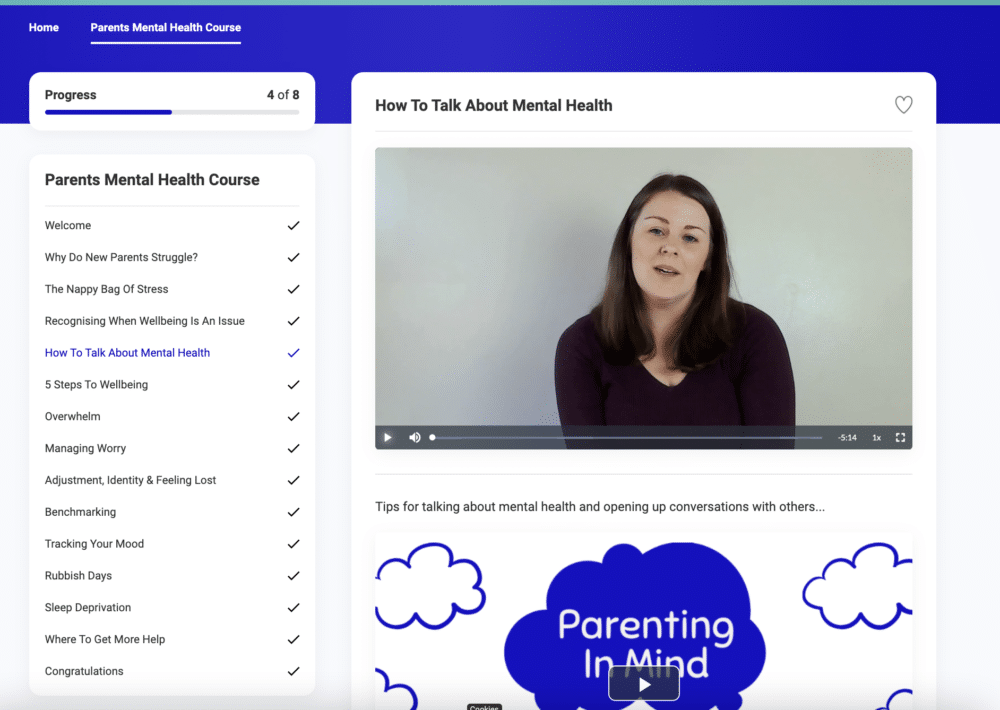Viewport: 1000px width, 710px height.
Task: Click the Progress label
Action: [70, 94]
